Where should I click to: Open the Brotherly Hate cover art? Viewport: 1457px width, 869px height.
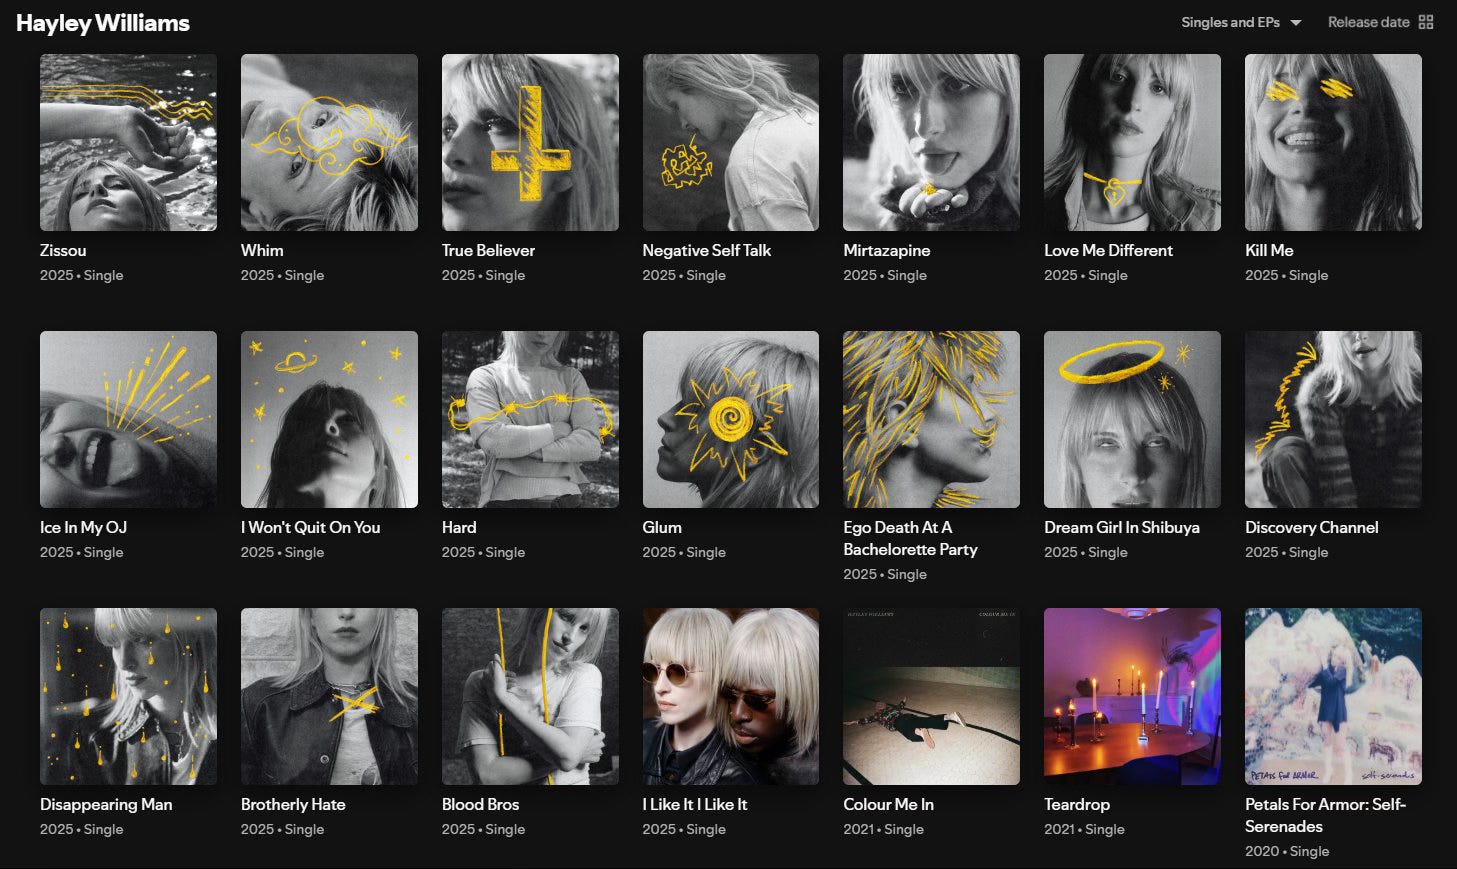click(329, 696)
